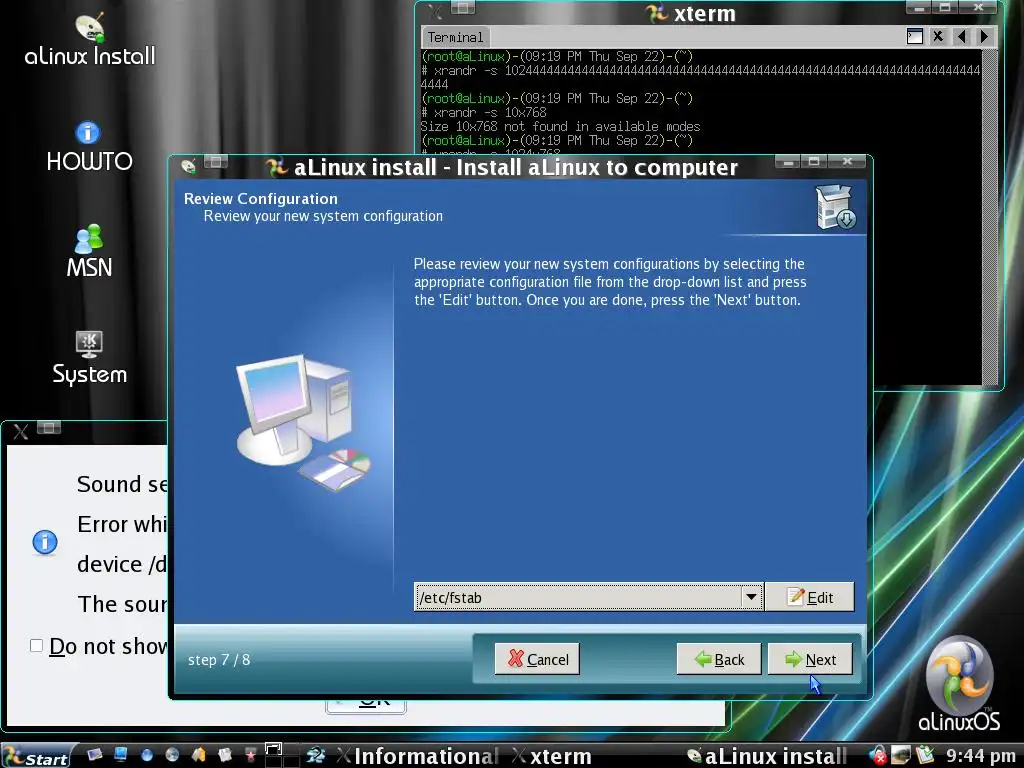Image resolution: width=1024 pixels, height=768 pixels.
Task: Click the clipboard icon in system tray
Action: [x=925, y=755]
